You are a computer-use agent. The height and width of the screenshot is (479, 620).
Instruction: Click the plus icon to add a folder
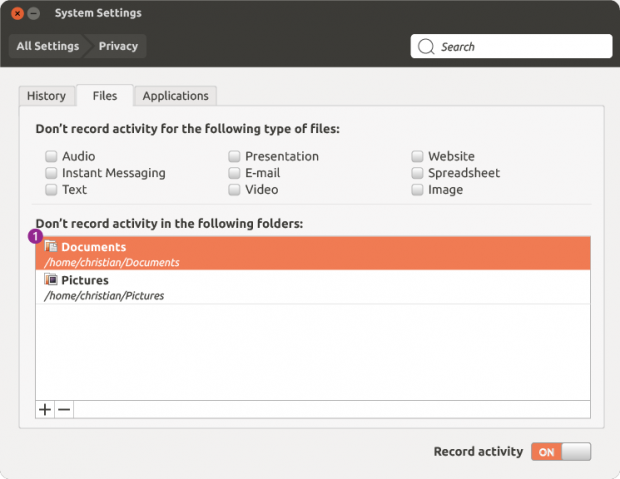pyautogui.click(x=45, y=409)
